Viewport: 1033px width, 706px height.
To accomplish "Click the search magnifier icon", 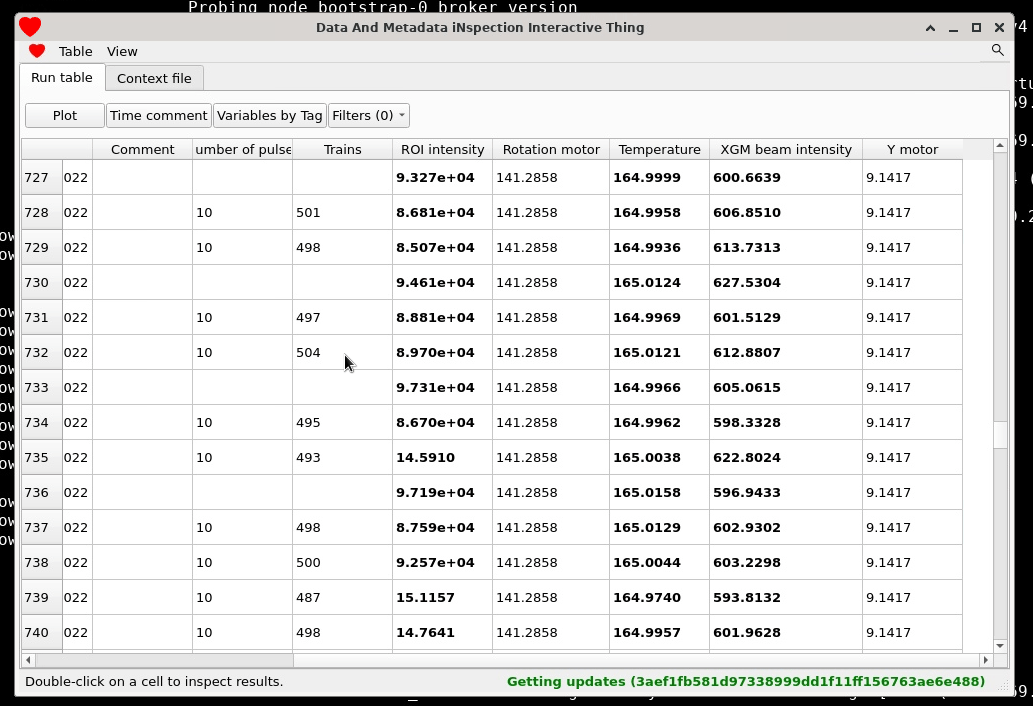I will coord(997,51).
